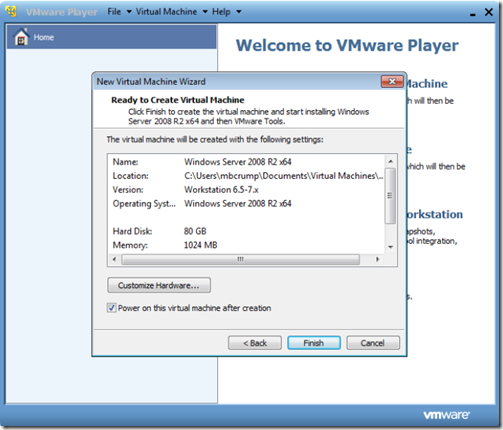Click the Welcome to VMware Player heading
Screen dimensions: 503x430
tap(347, 46)
